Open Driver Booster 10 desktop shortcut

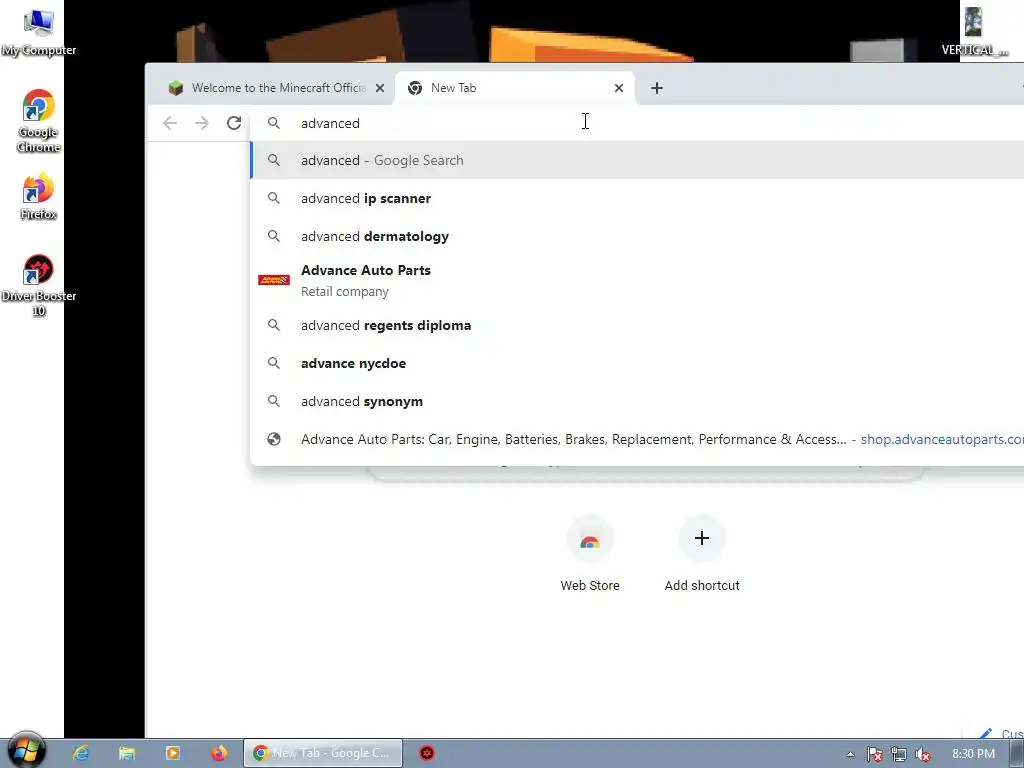point(39,285)
